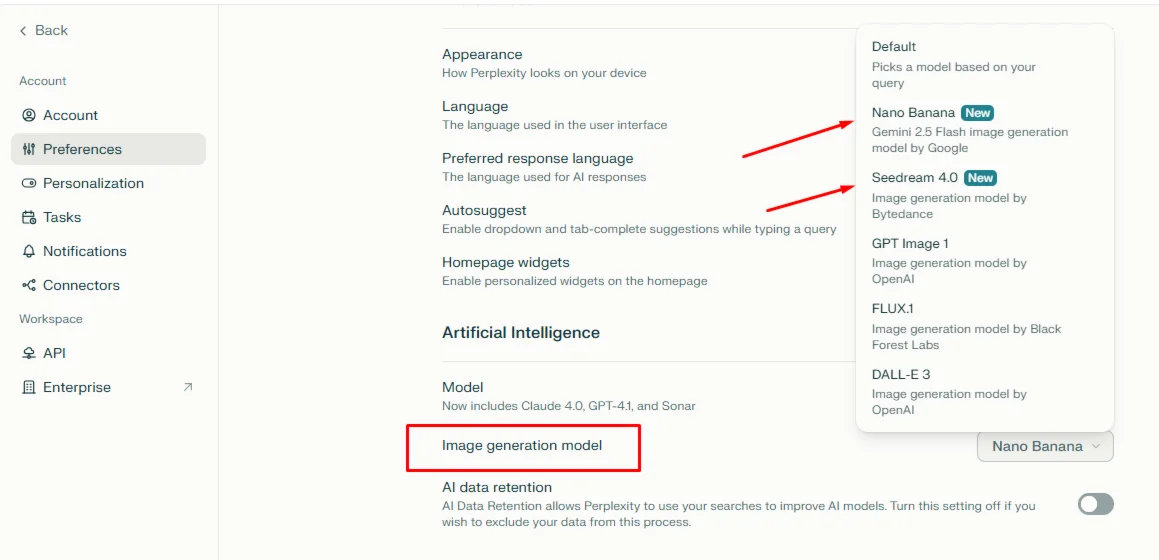
Task: Go back using the Back button
Action: [x=44, y=30]
